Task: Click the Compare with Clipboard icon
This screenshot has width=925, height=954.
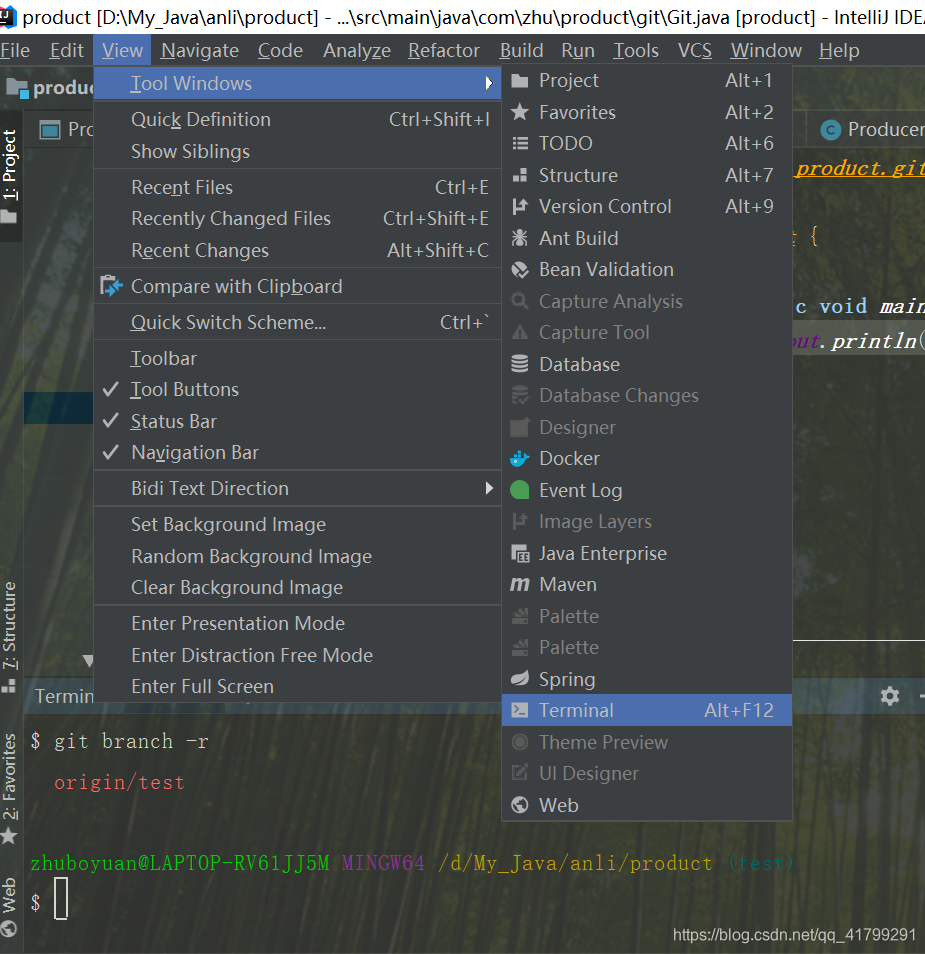Action: [111, 286]
